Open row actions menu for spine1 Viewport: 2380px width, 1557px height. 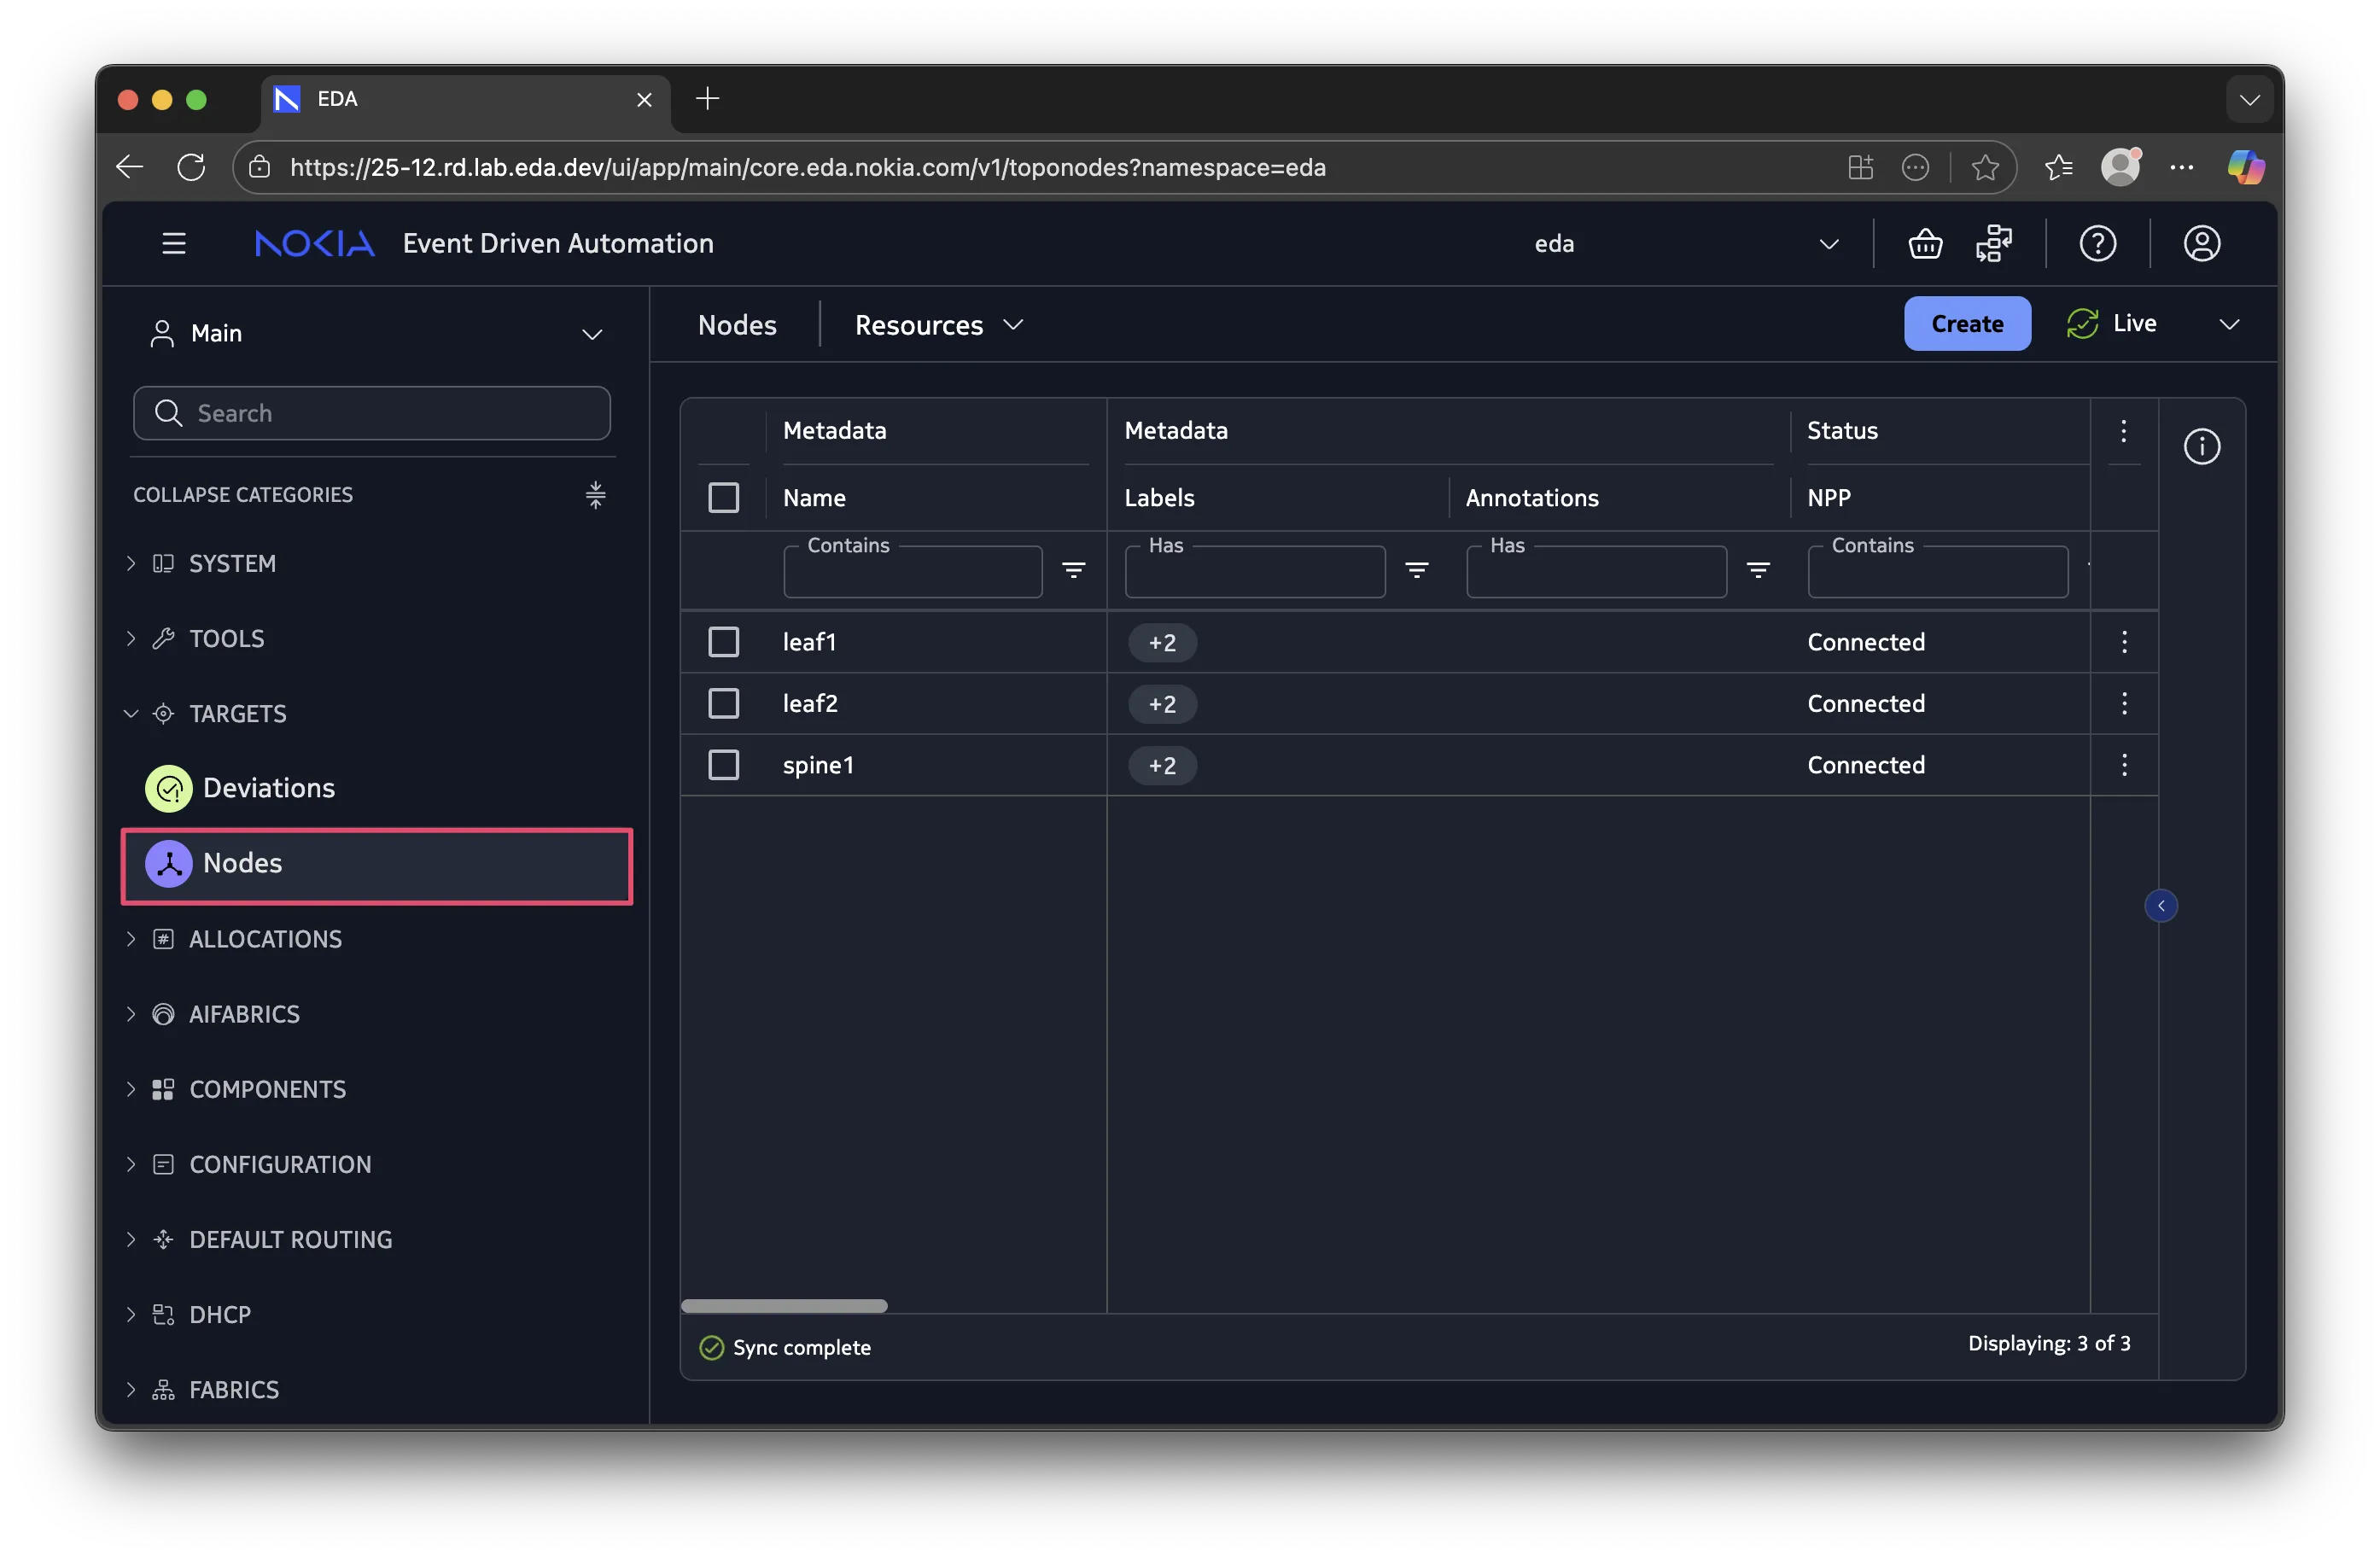coord(2124,765)
